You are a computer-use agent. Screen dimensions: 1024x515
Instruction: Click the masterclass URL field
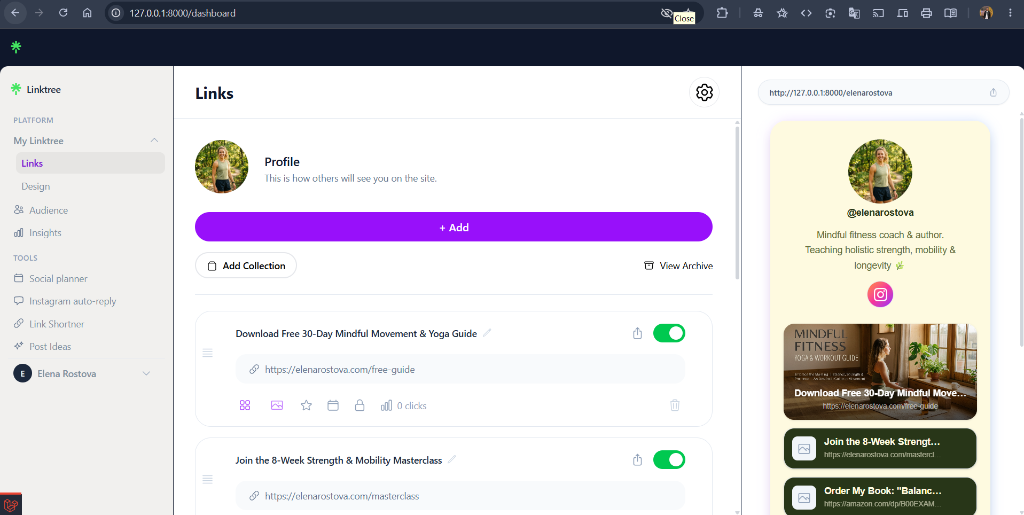coord(460,496)
